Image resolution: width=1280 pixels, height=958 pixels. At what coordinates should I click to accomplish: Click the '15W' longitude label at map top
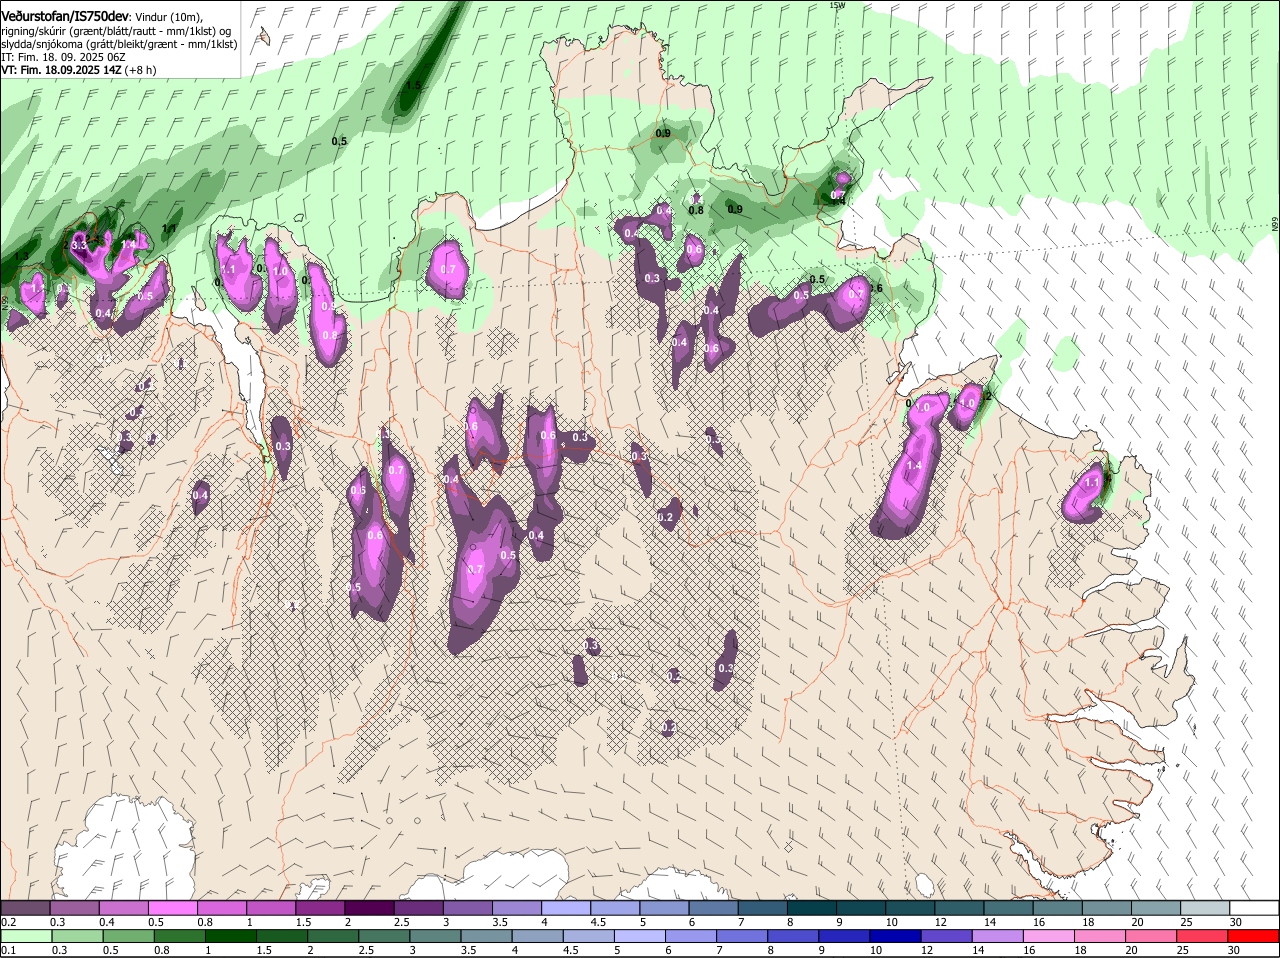(x=837, y=5)
